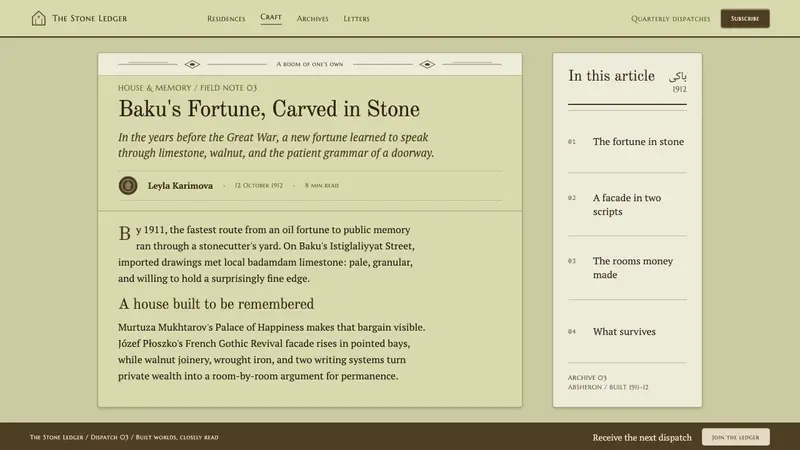The image size is (800, 450).
Task: Select the Craft nav tab
Action: [271, 17]
